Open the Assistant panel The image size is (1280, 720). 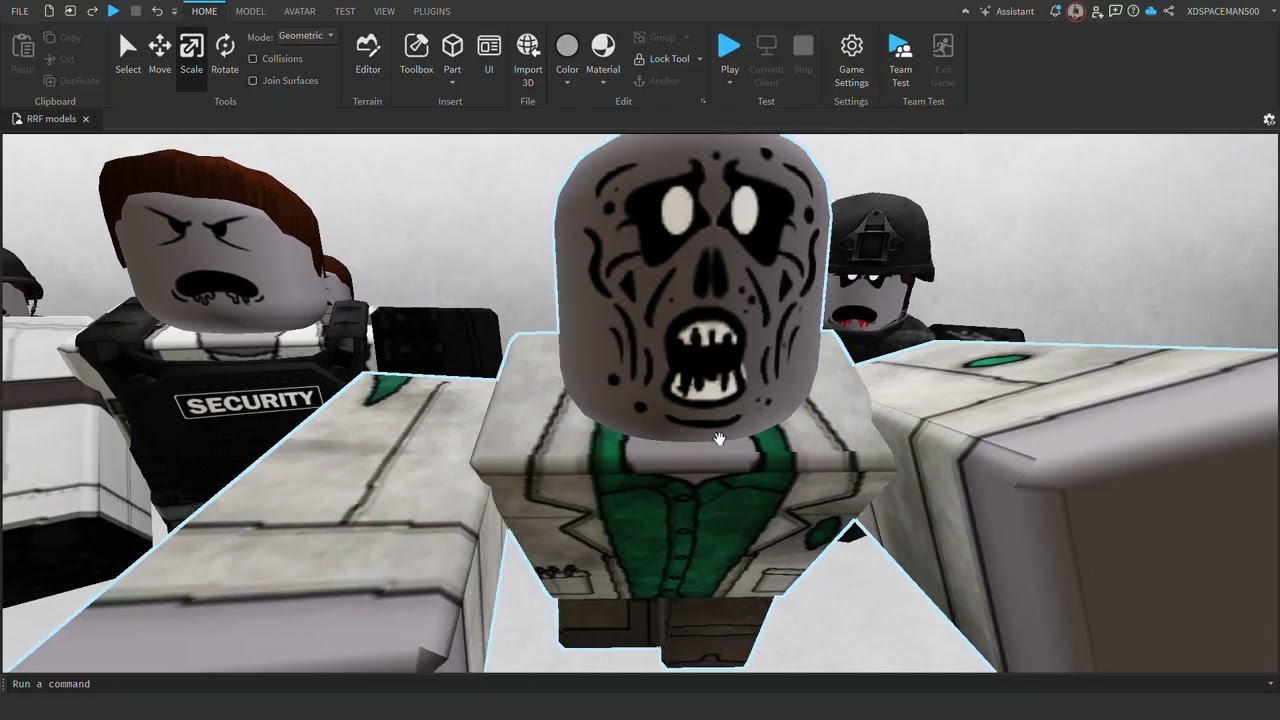(1007, 11)
